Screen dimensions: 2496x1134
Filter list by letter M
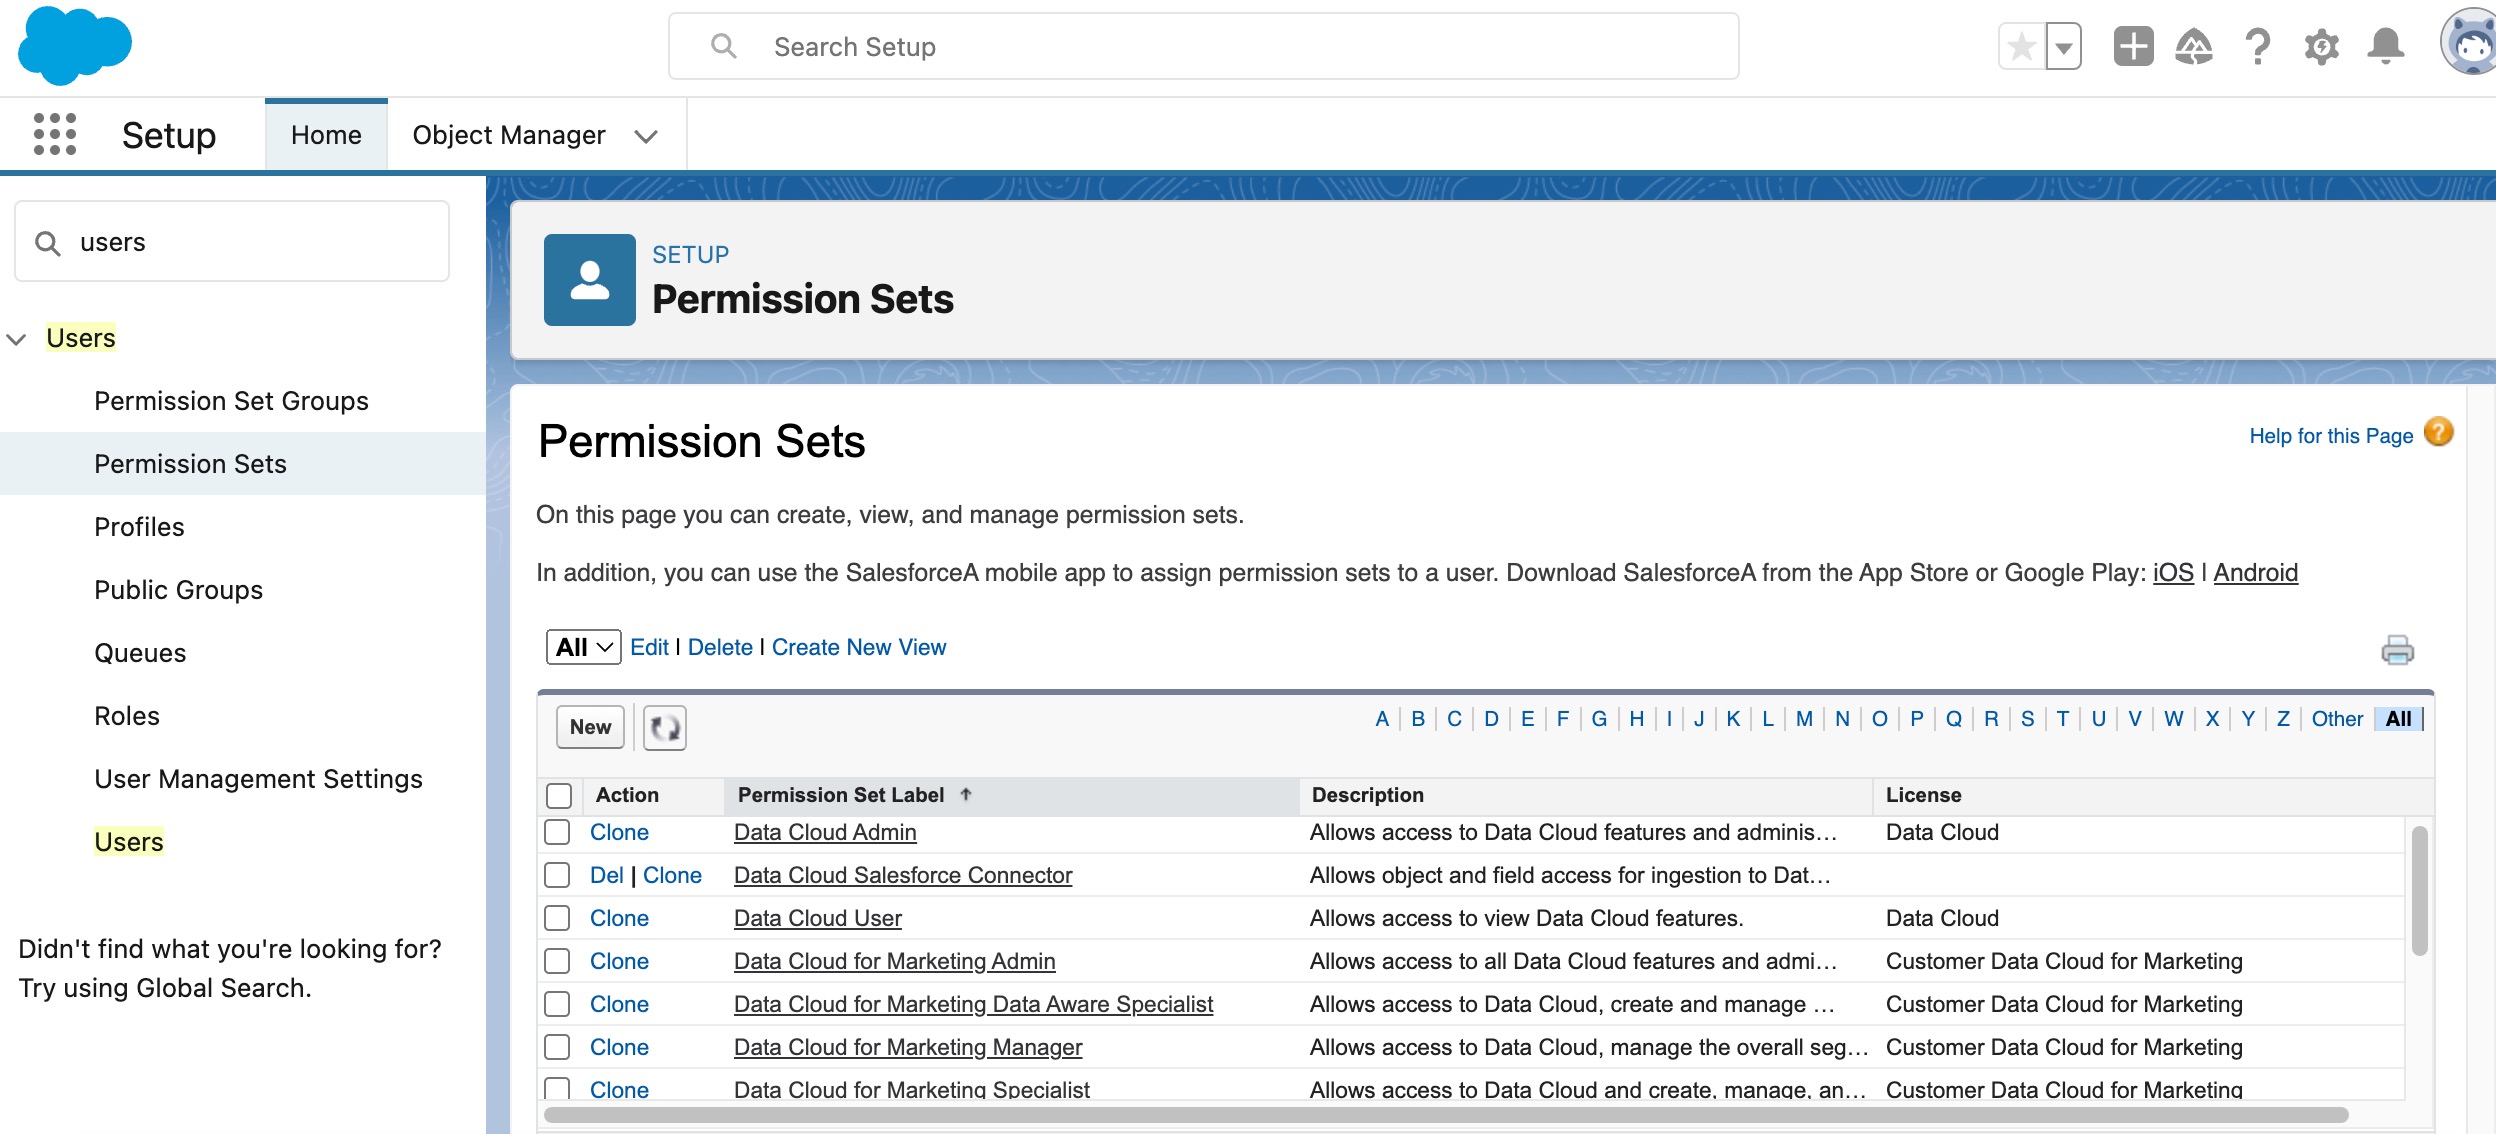tap(1804, 719)
